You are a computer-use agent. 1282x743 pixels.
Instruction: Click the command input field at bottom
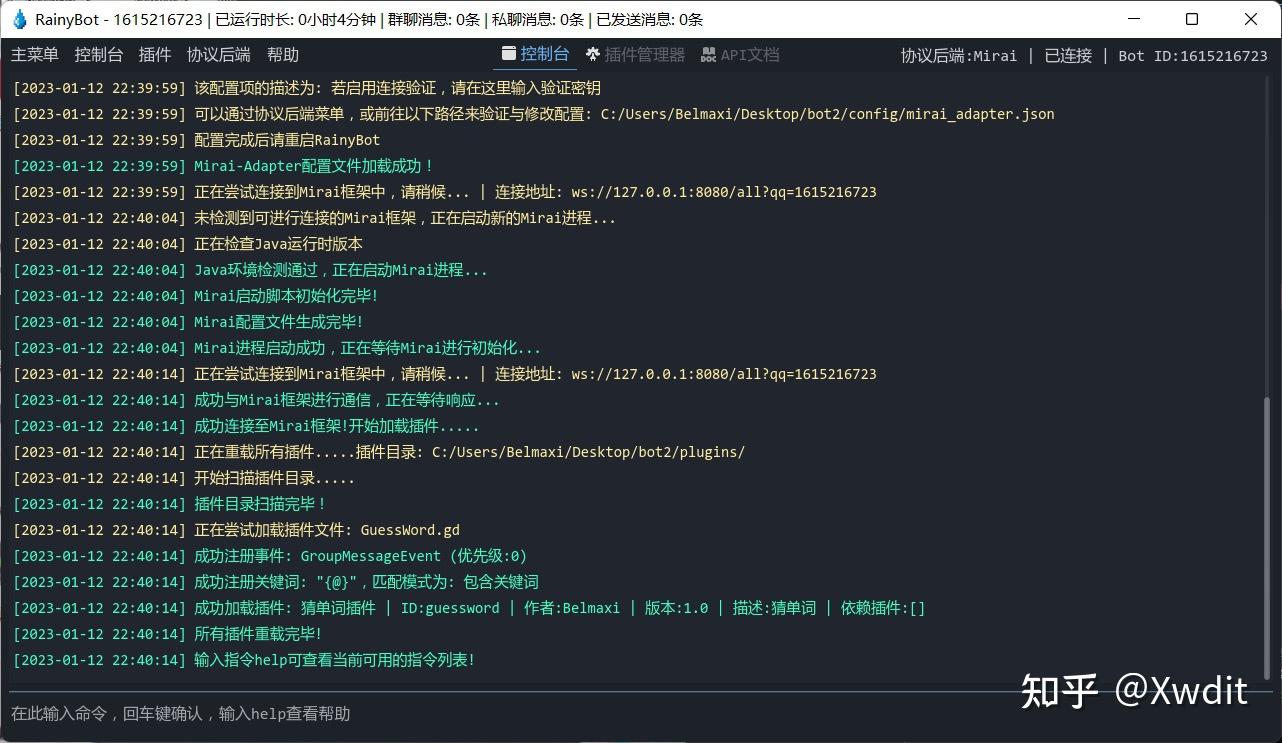tap(400, 714)
